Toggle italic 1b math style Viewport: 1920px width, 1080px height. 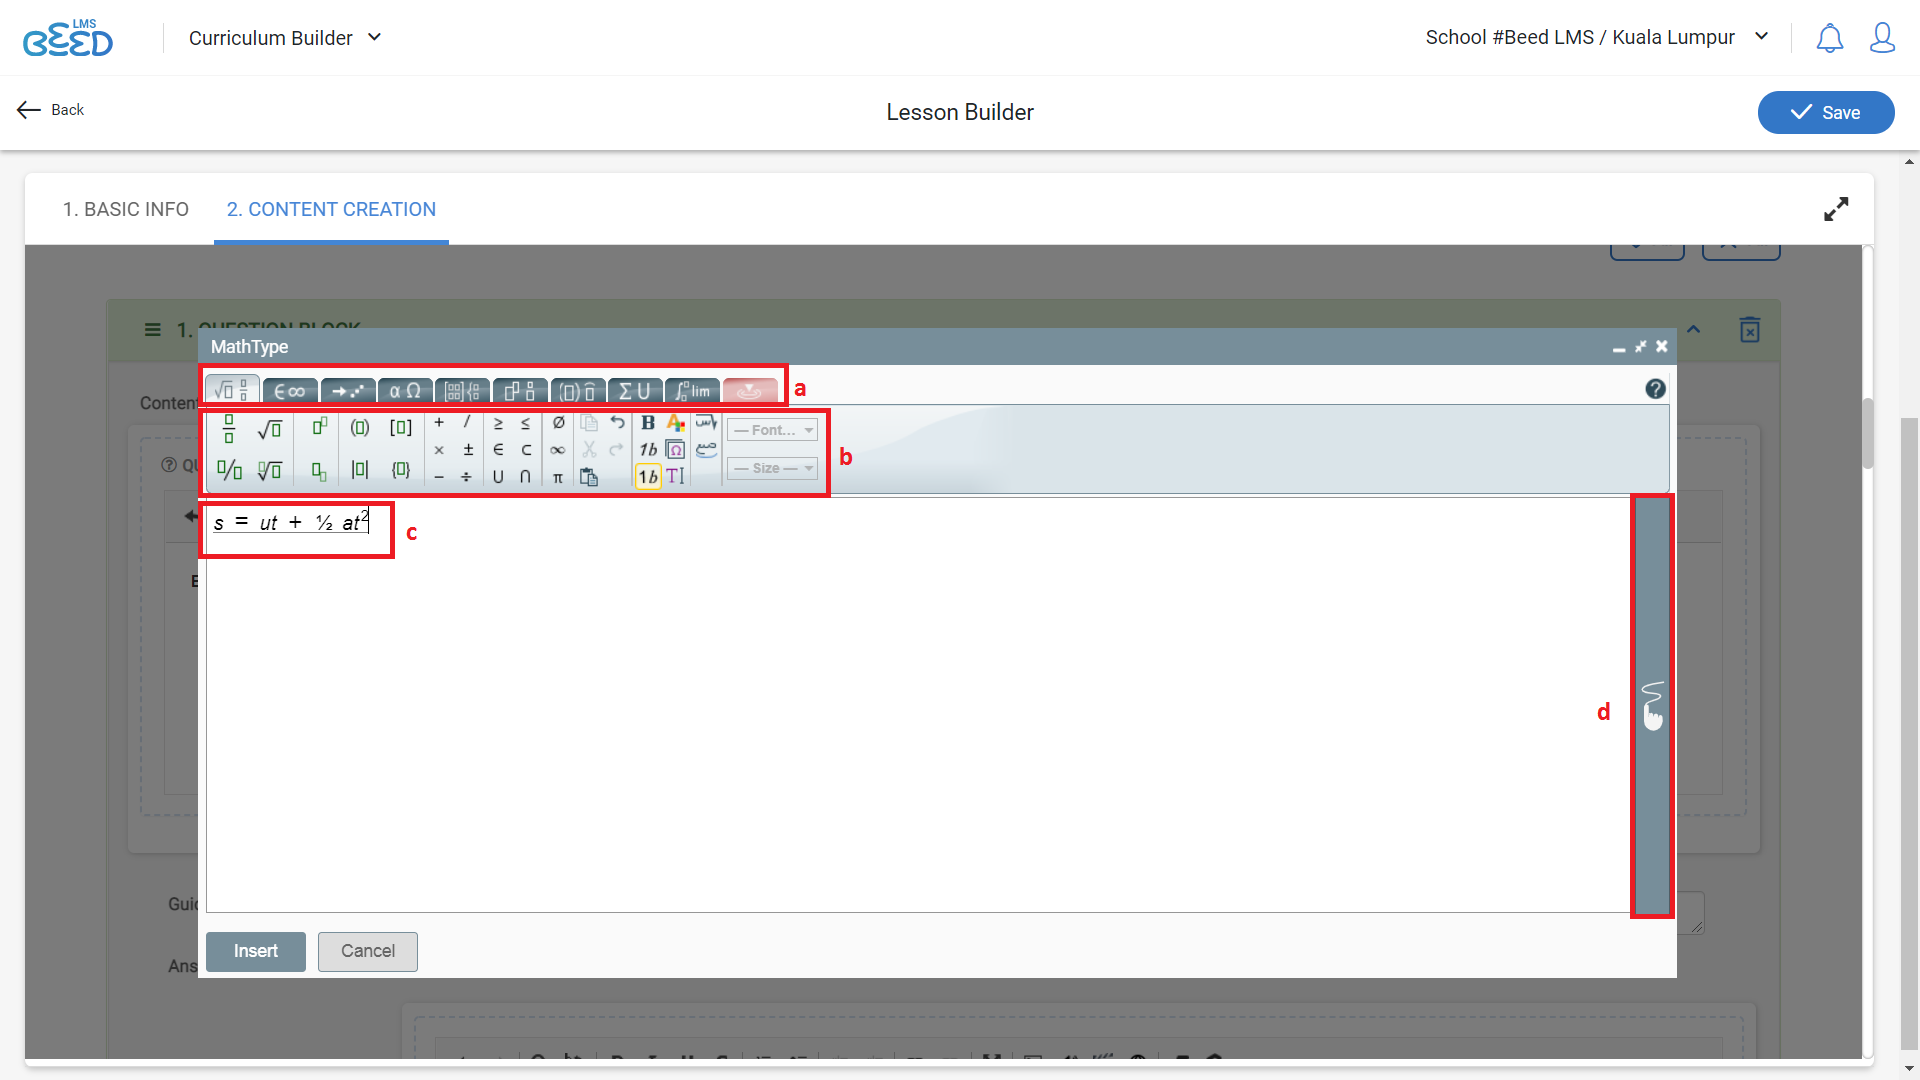click(x=648, y=450)
